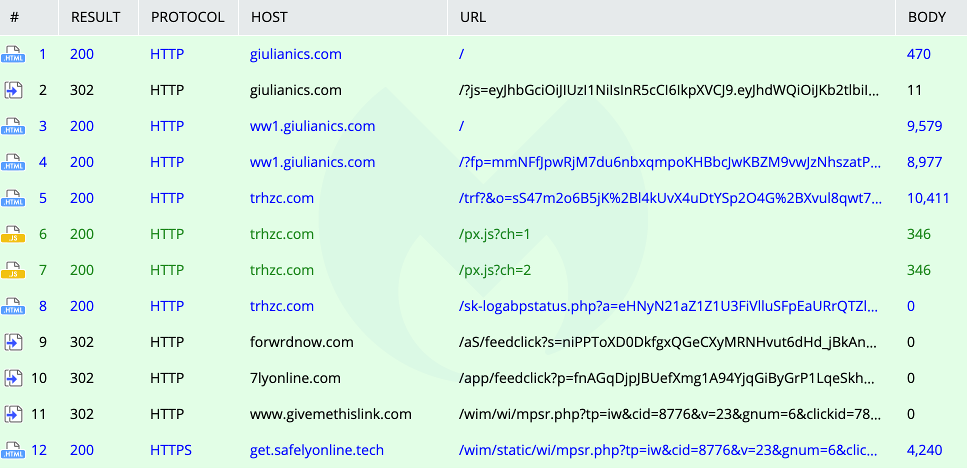The image size is (967, 471).
Task: Select the get.safelyonline.tech host entry
Action: tap(316, 450)
